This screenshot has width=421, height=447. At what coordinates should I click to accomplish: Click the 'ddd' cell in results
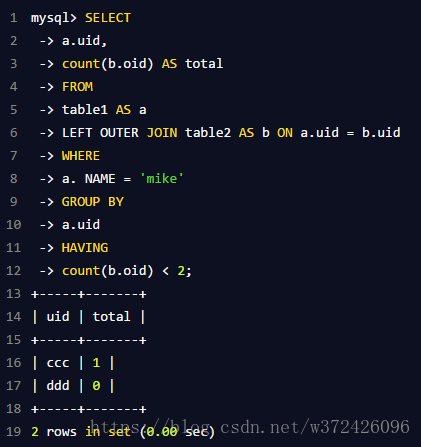click(58, 386)
